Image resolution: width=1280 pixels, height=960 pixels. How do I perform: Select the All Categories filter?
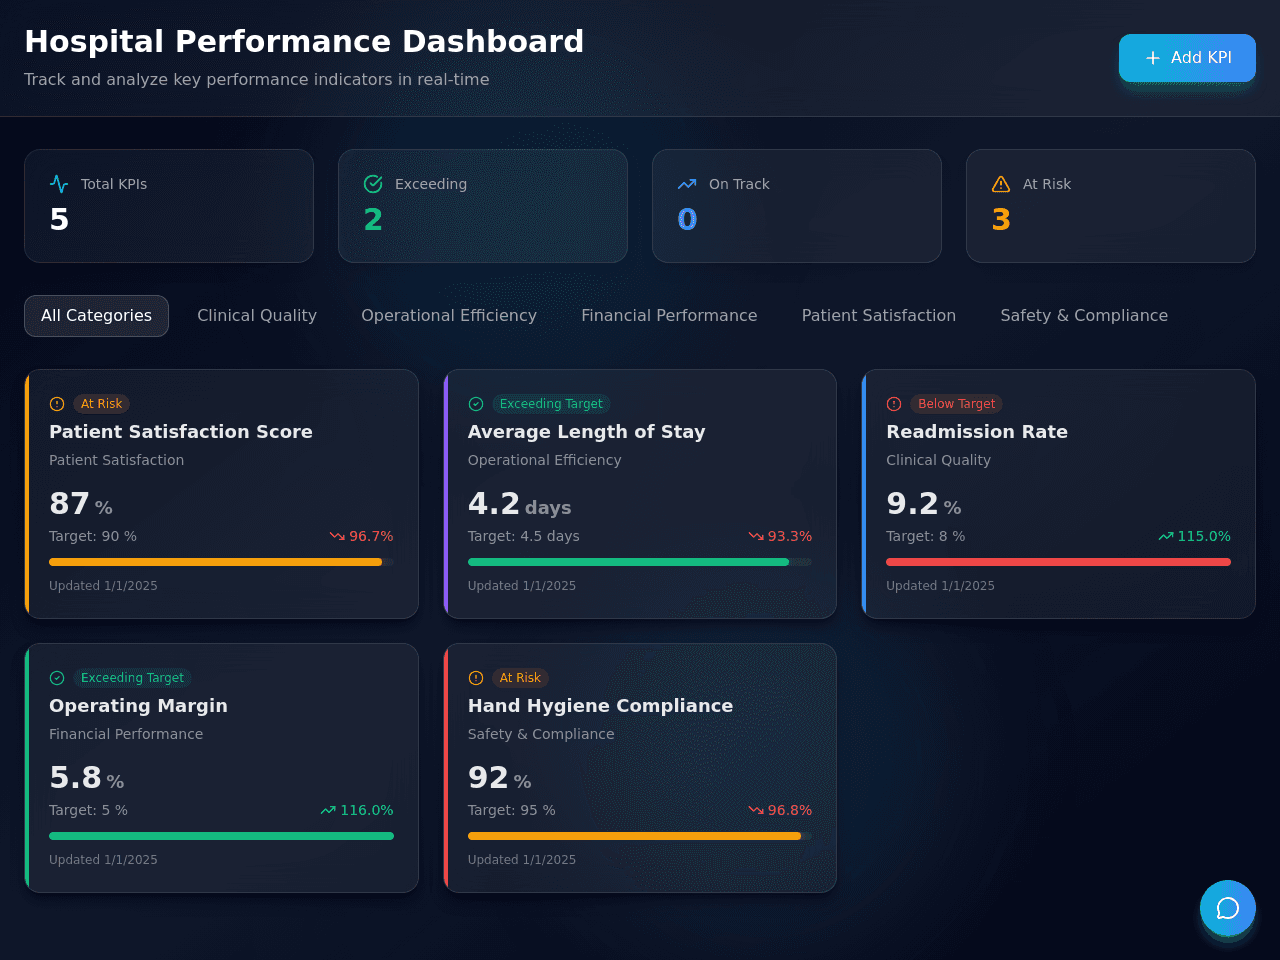(96, 316)
